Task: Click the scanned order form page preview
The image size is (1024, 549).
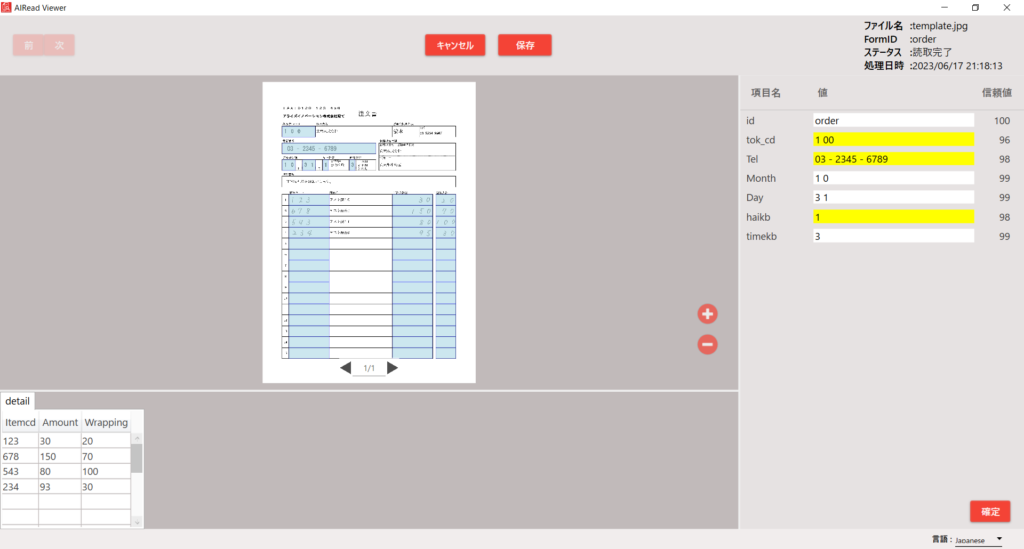Action: click(369, 232)
